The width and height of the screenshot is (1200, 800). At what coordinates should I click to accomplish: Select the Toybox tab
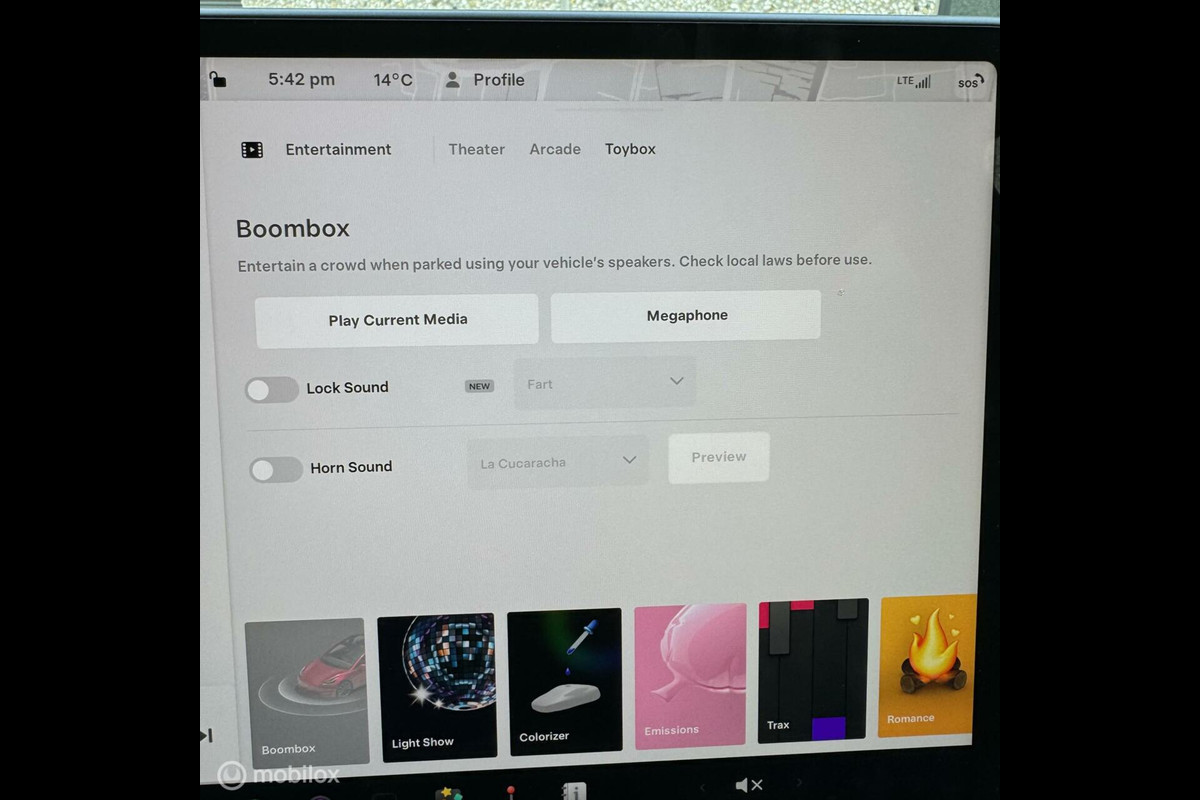pyautogui.click(x=630, y=149)
